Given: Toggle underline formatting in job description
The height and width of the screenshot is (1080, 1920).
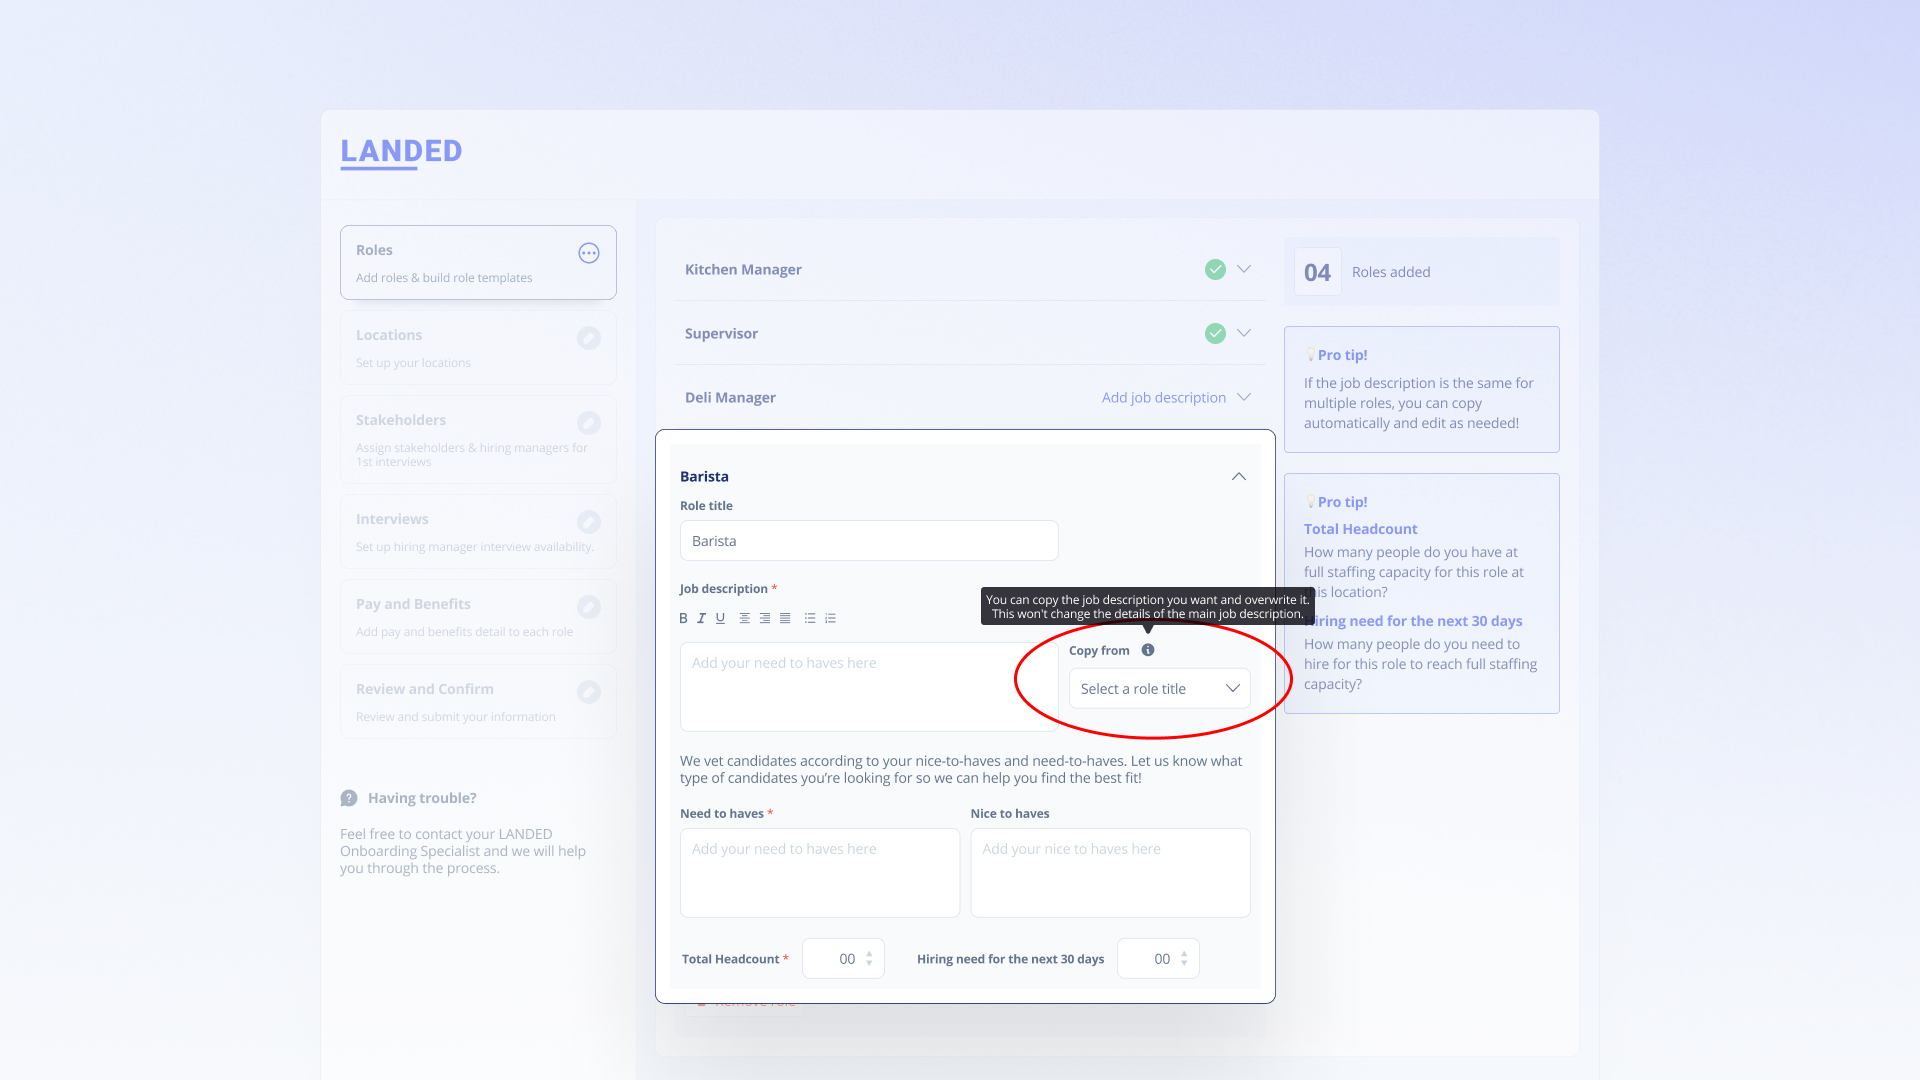Looking at the screenshot, I should point(720,618).
